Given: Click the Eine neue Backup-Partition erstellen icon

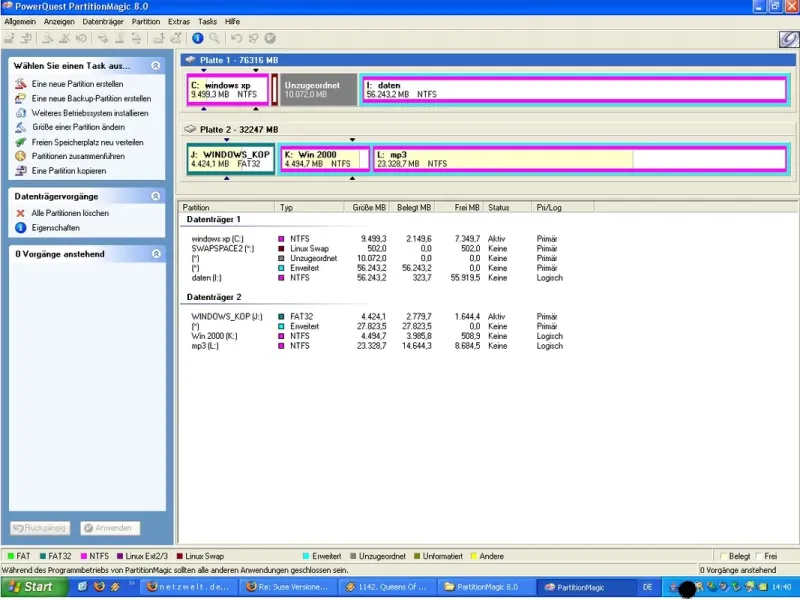Looking at the screenshot, I should coord(21,99).
